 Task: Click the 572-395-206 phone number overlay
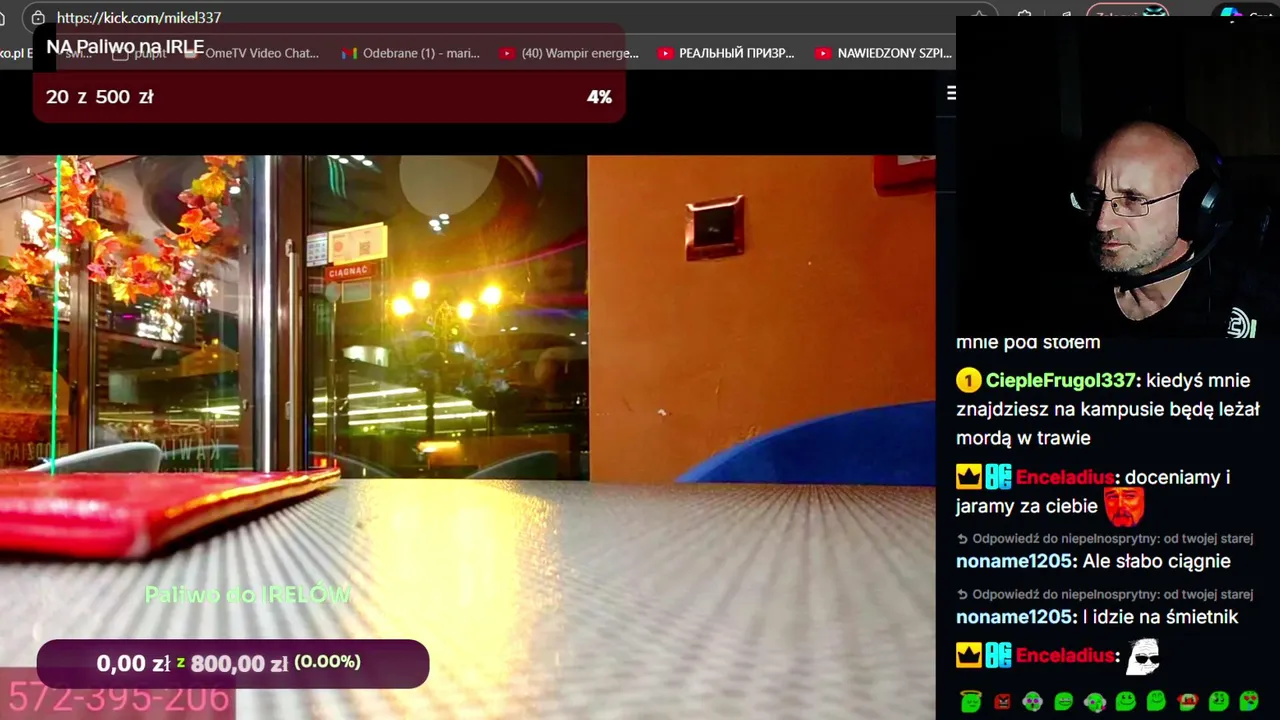tap(118, 698)
